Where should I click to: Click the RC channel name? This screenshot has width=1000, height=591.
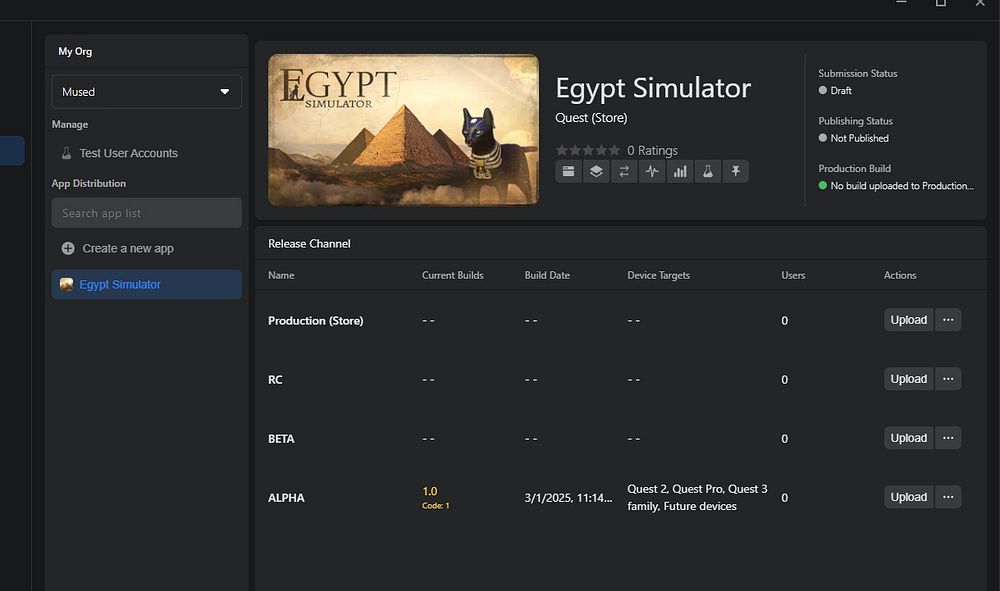point(275,380)
